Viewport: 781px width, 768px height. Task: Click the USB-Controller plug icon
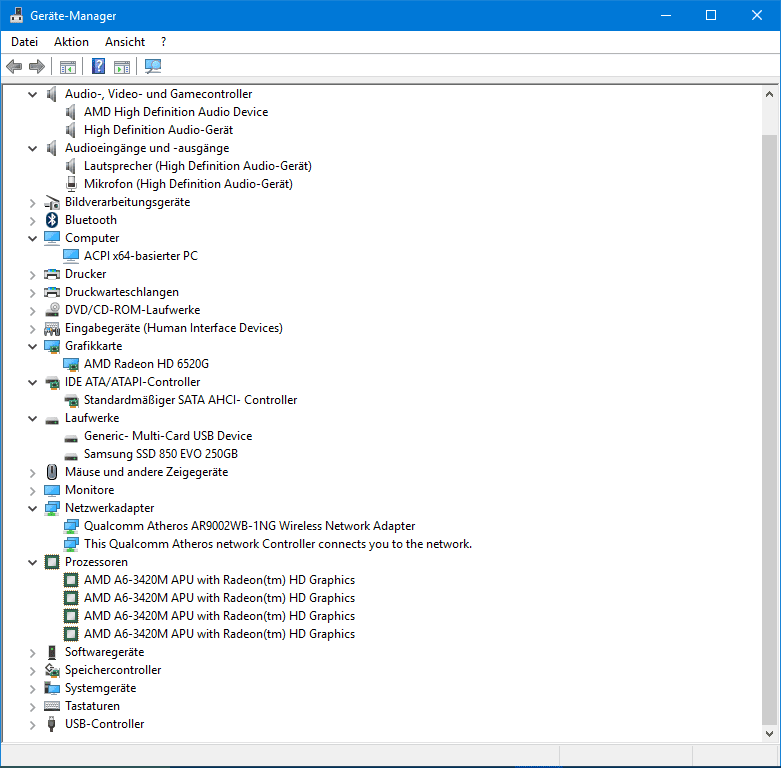(x=51, y=724)
